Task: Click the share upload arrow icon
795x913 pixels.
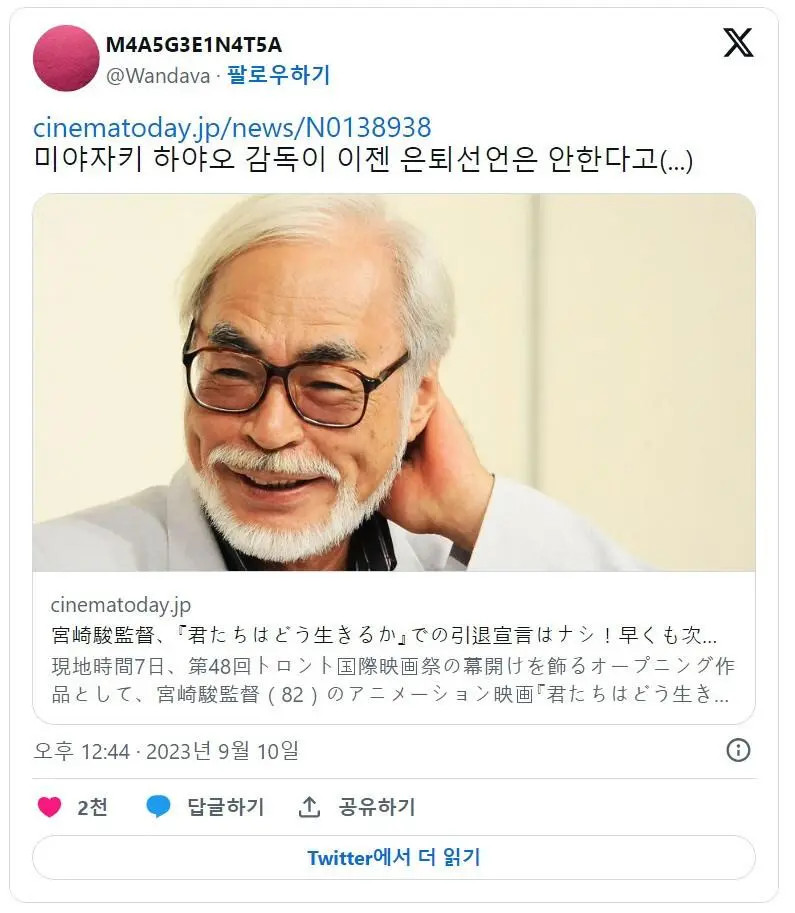Action: [309, 806]
